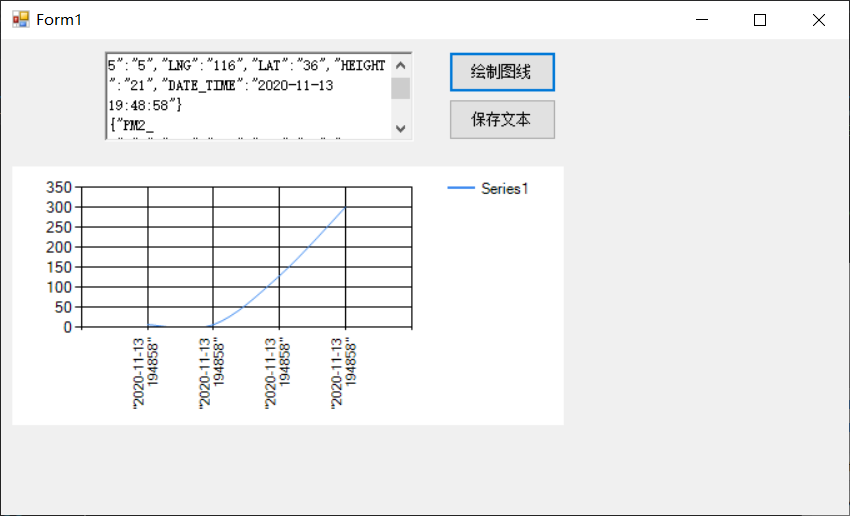Click the 0 y-axis label
This screenshot has height=516, width=850.
point(68,327)
